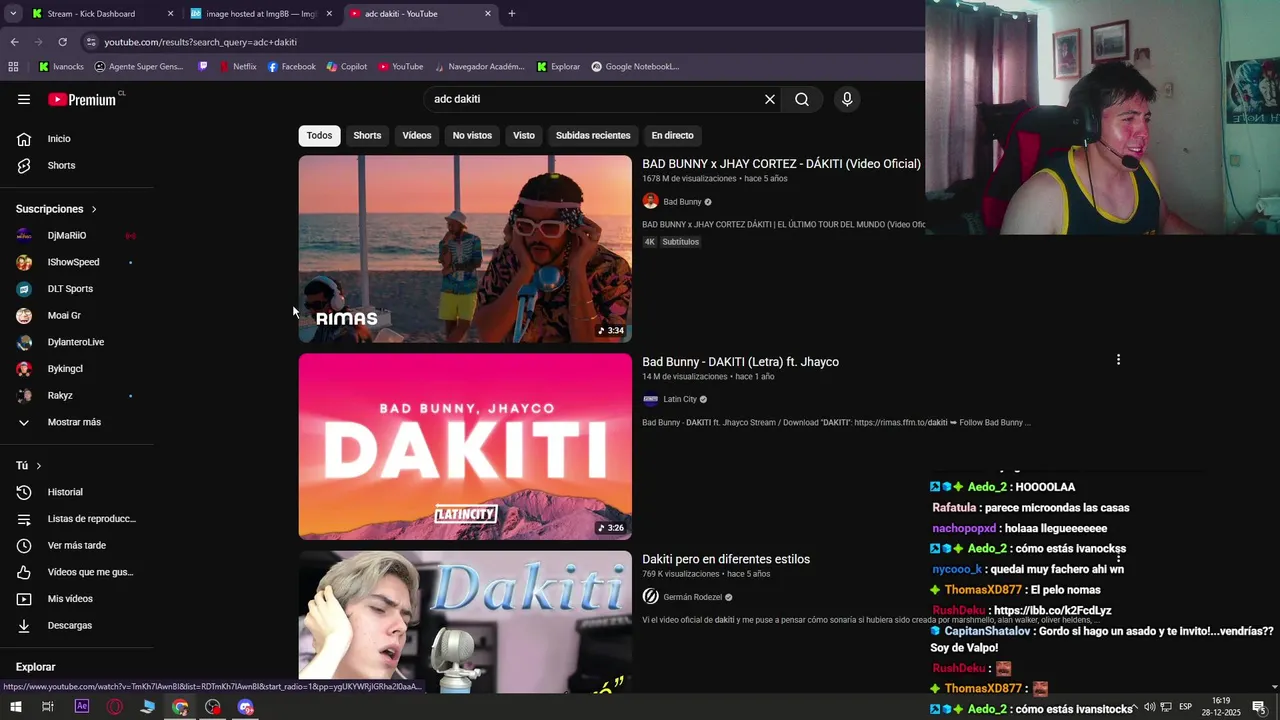1280x720 pixels.
Task: Open OBS Studio from the taskbar
Action: pos(213,707)
